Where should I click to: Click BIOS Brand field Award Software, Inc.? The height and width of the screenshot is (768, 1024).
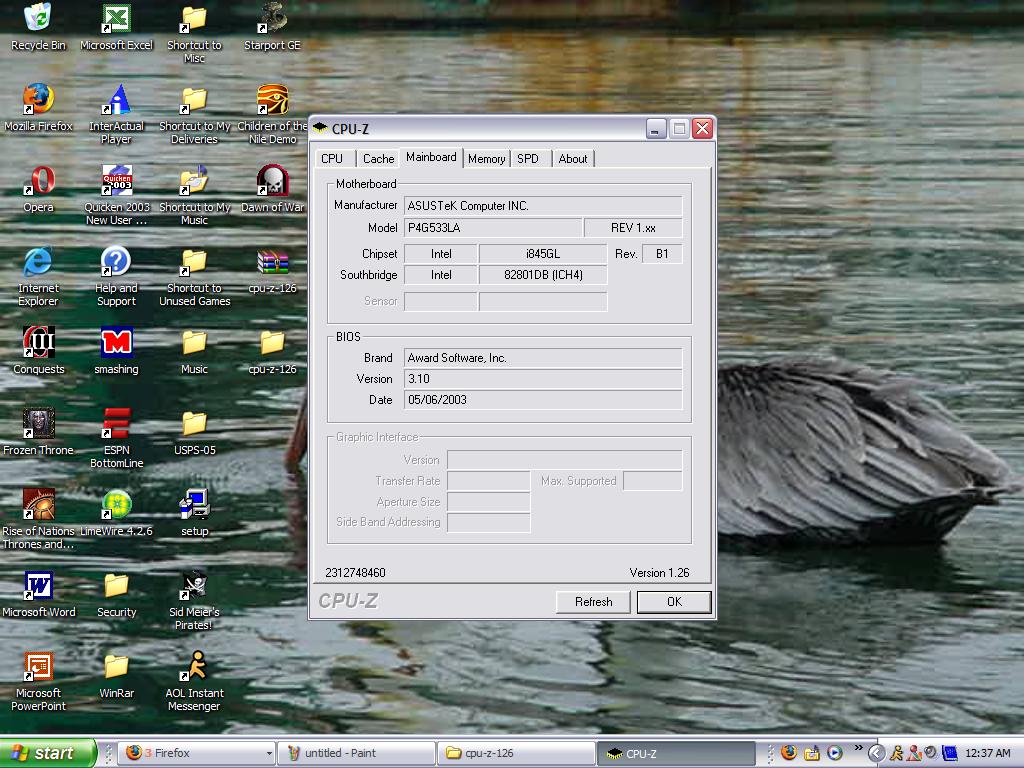click(x=543, y=358)
